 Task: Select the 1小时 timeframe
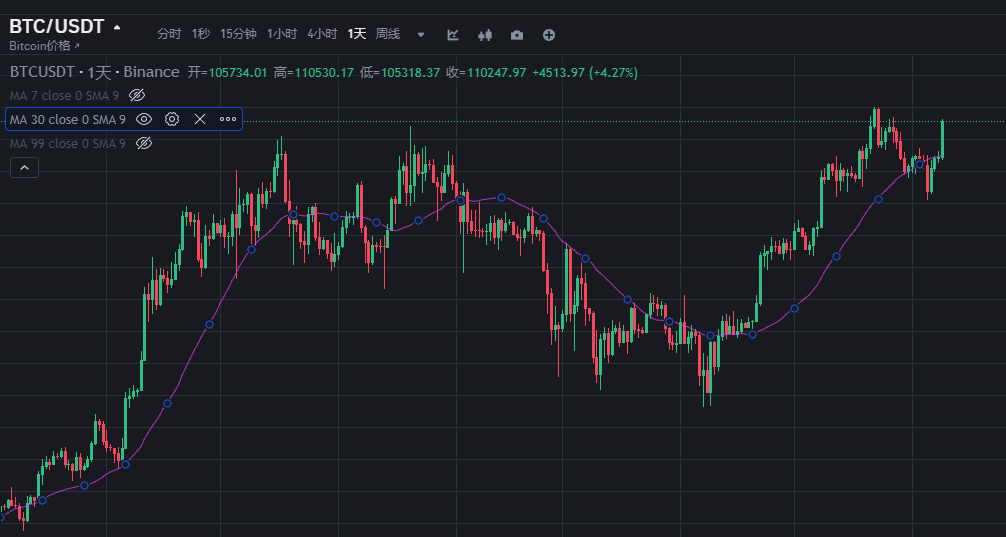coord(282,34)
